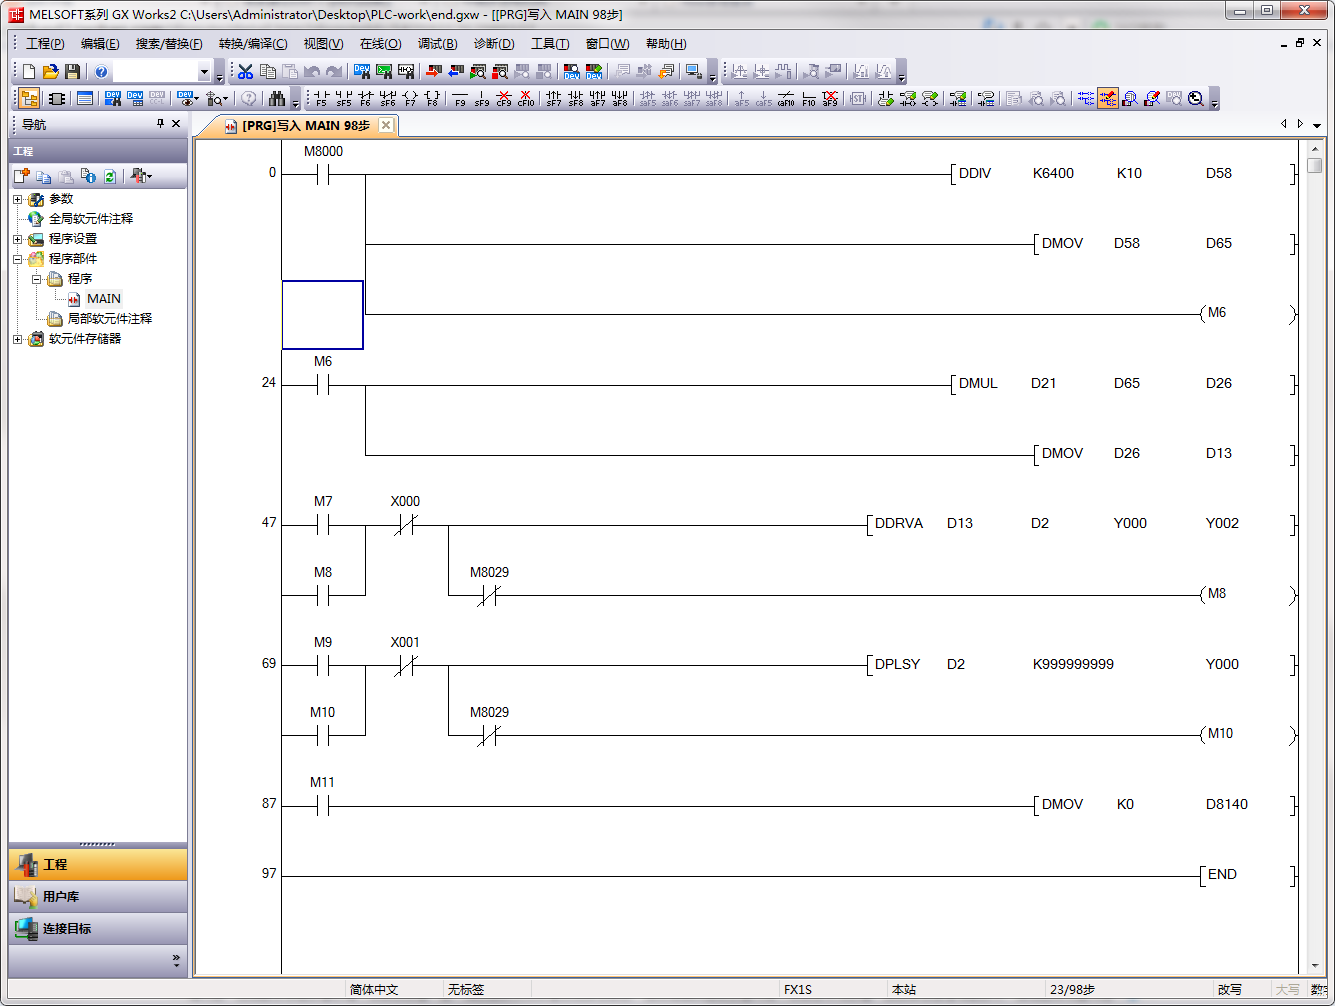Expand the 程序设置 tree node
The image size is (1335, 1006).
pos(18,239)
